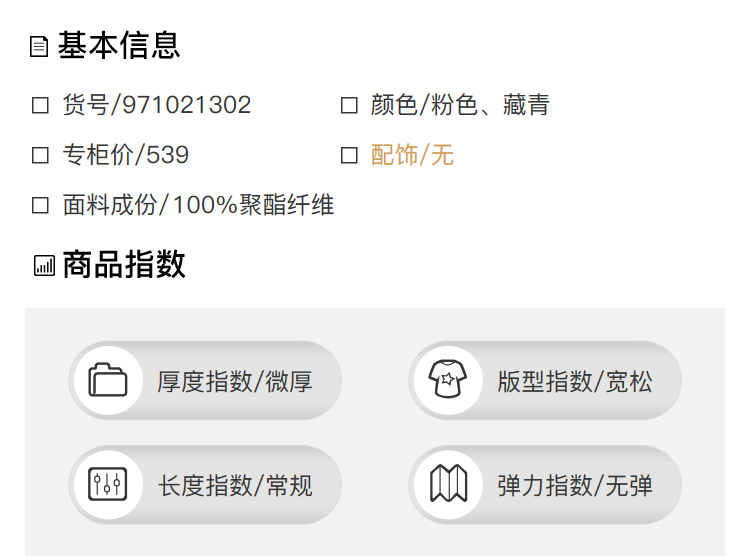This screenshot has width=750, height=556.
Task: Click the 货号/971021302 item number text
Action: [x=157, y=106]
